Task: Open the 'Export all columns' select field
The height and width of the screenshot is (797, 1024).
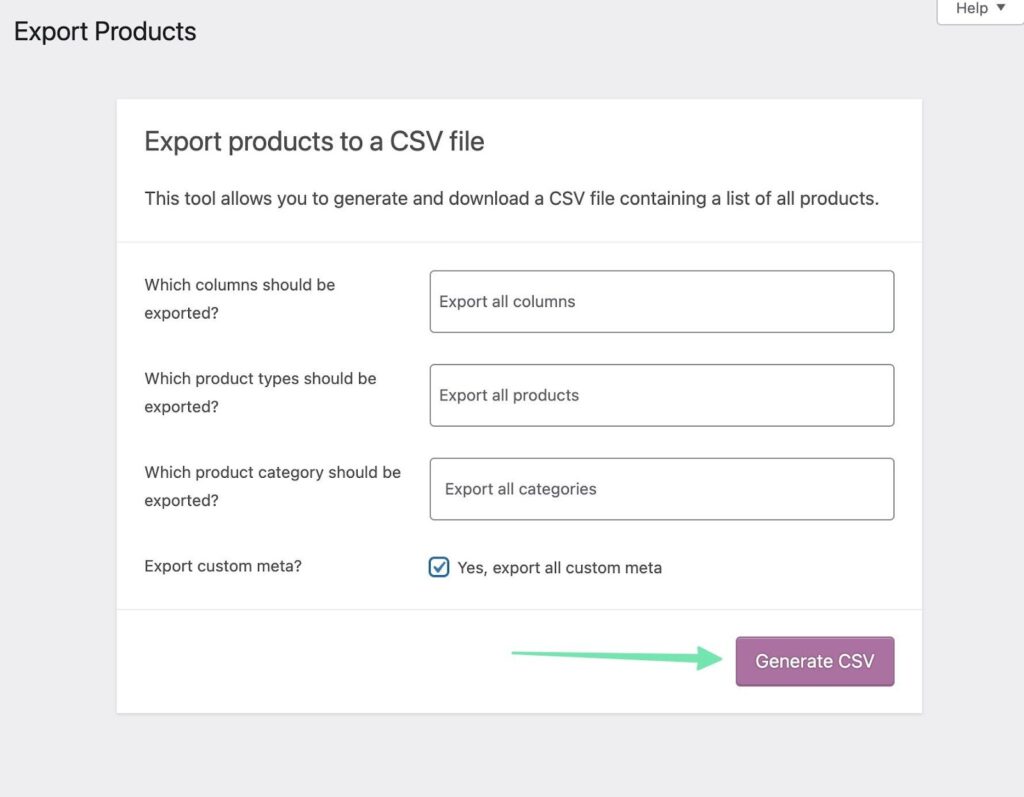Action: pyautogui.click(x=661, y=301)
